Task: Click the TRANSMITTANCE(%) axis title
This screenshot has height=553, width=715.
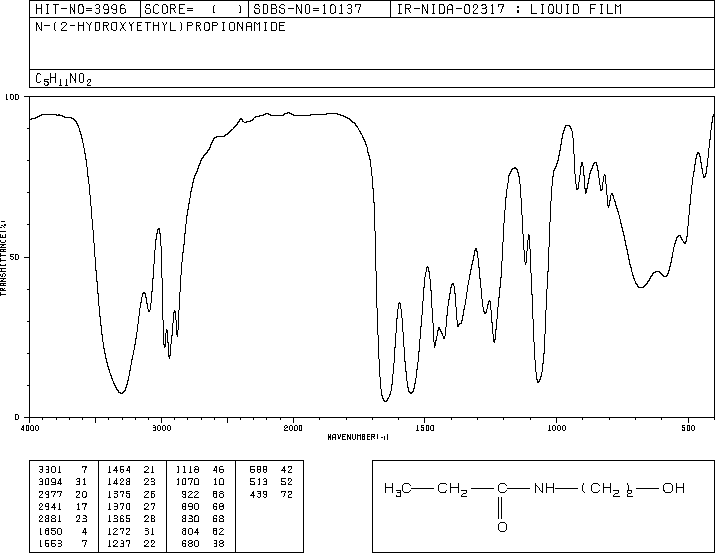Action: pyautogui.click(x=3, y=258)
